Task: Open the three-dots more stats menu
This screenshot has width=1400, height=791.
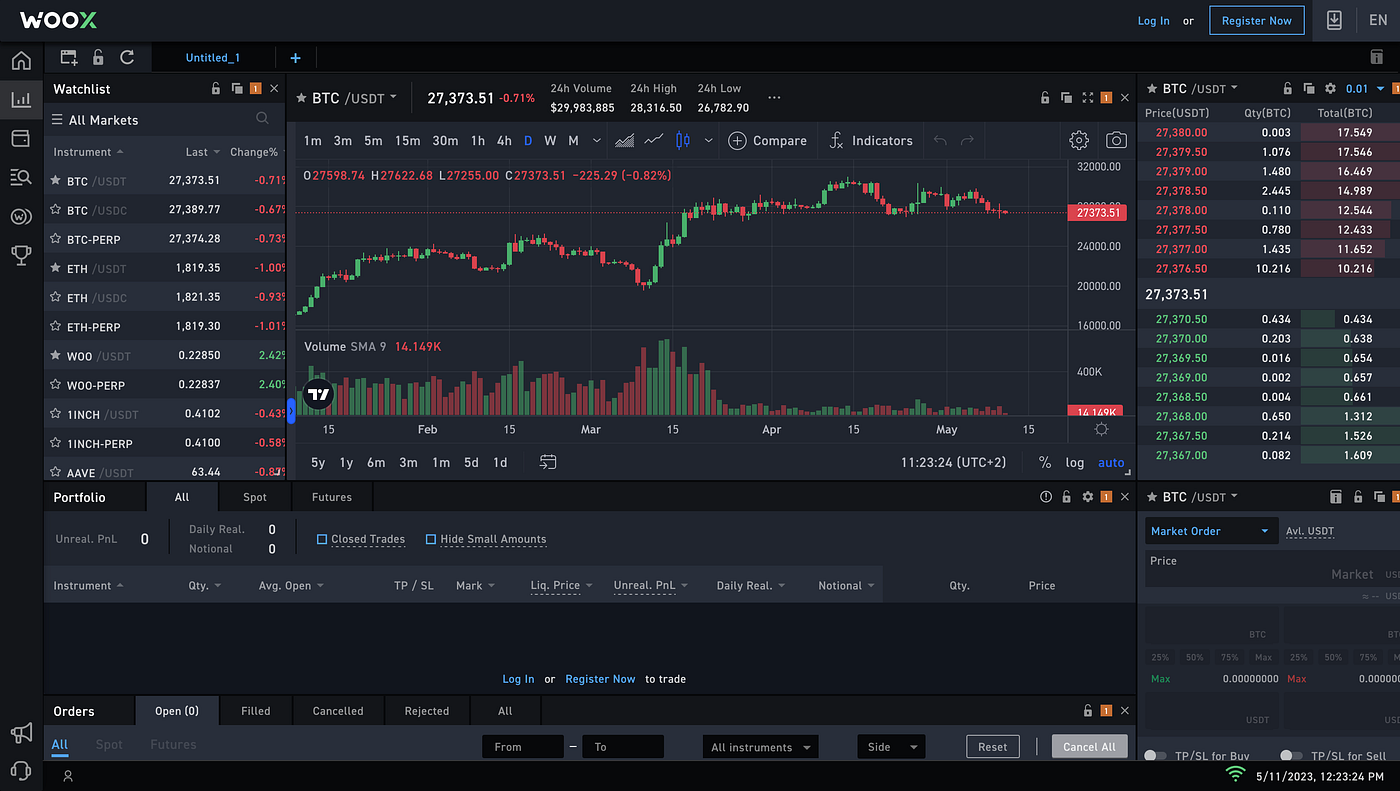Action: (x=774, y=98)
